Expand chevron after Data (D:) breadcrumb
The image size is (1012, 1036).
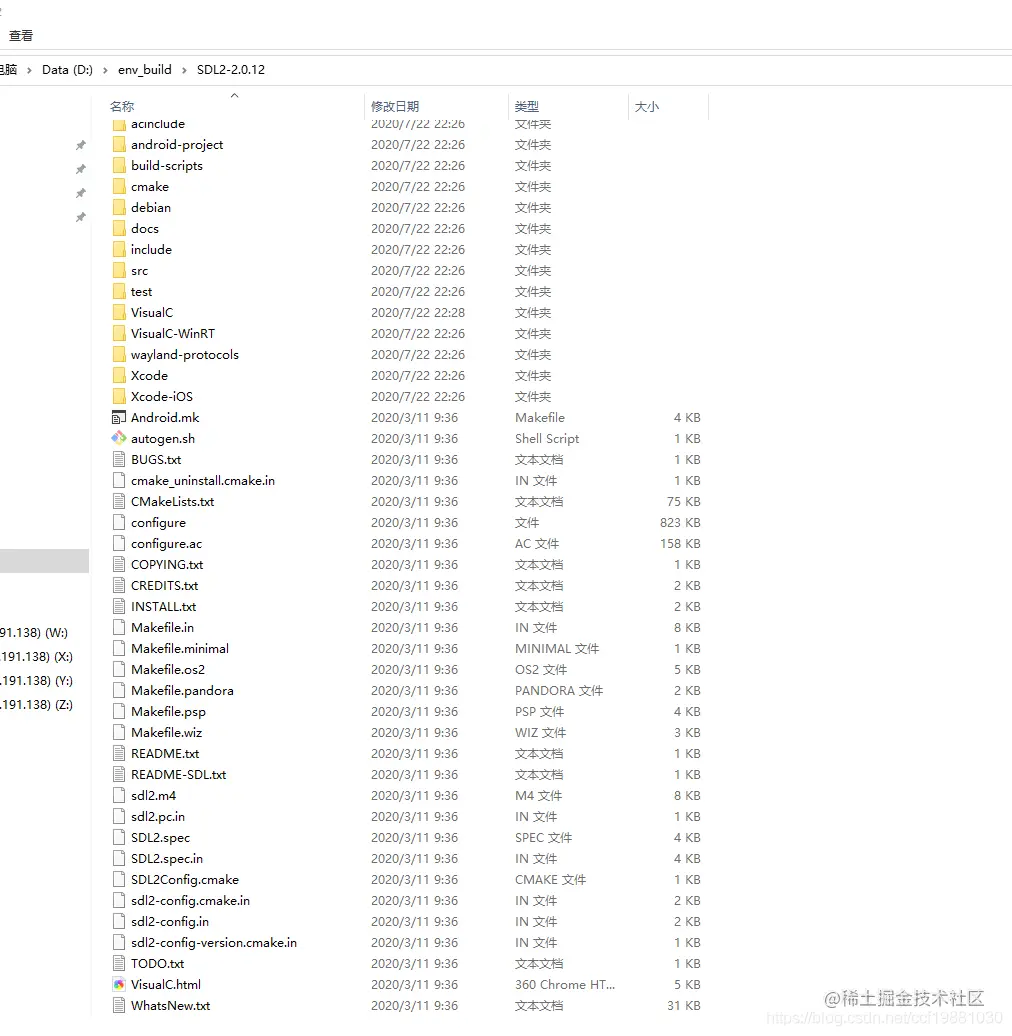pyautogui.click(x=105, y=70)
